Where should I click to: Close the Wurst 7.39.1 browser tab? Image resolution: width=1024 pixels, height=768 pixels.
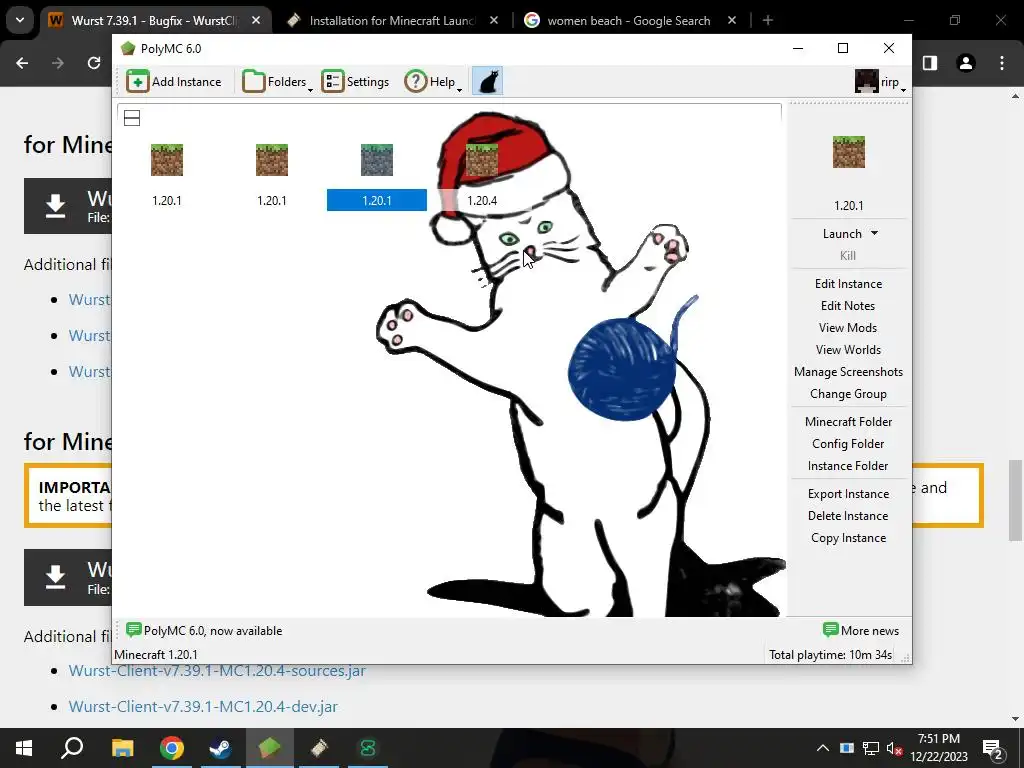tap(256, 20)
